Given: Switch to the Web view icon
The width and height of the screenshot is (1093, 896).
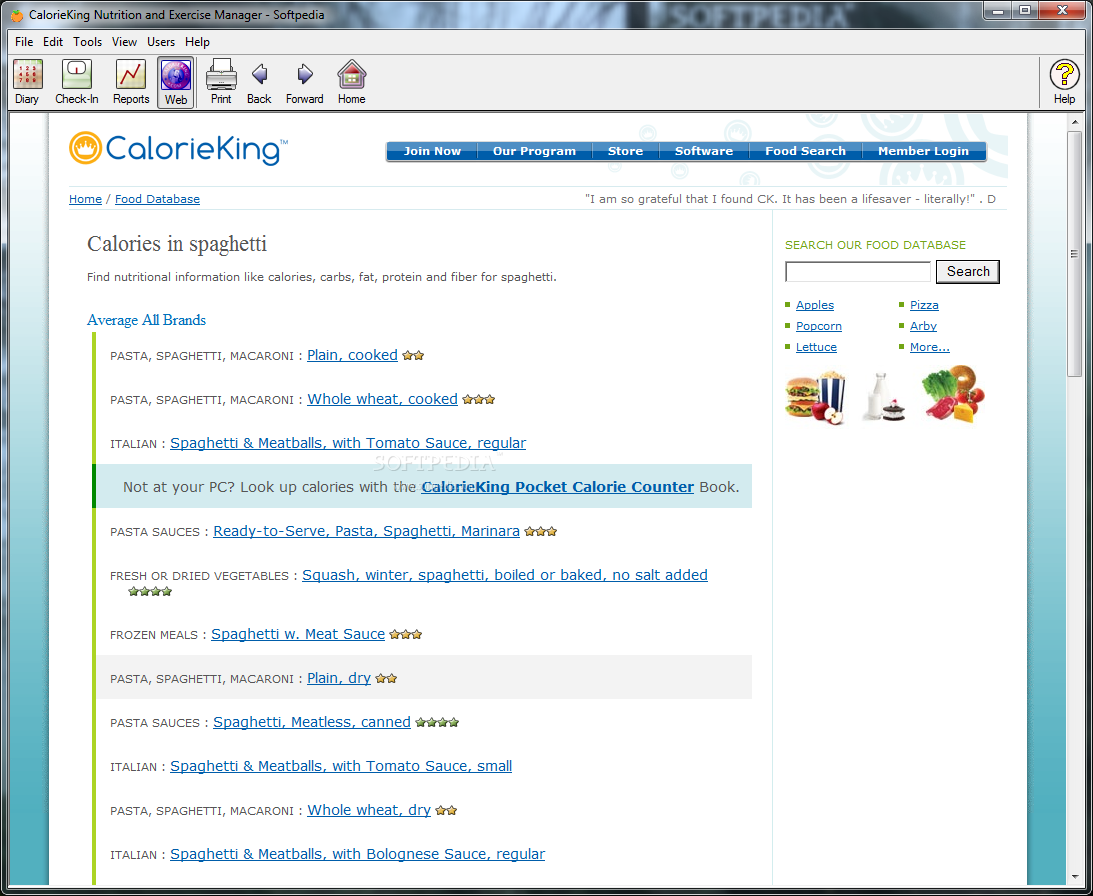Looking at the screenshot, I should 176,82.
